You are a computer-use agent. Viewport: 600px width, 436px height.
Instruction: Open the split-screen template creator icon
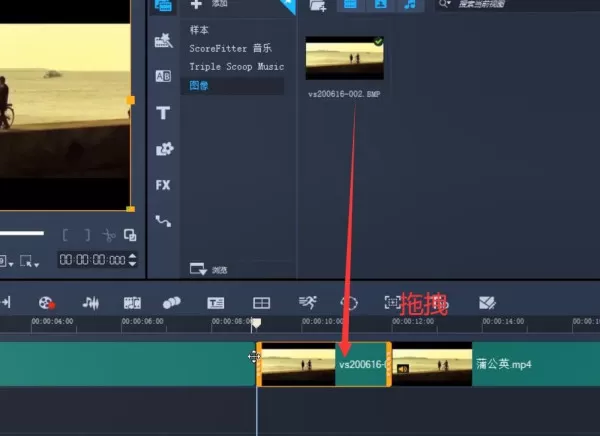tap(262, 303)
